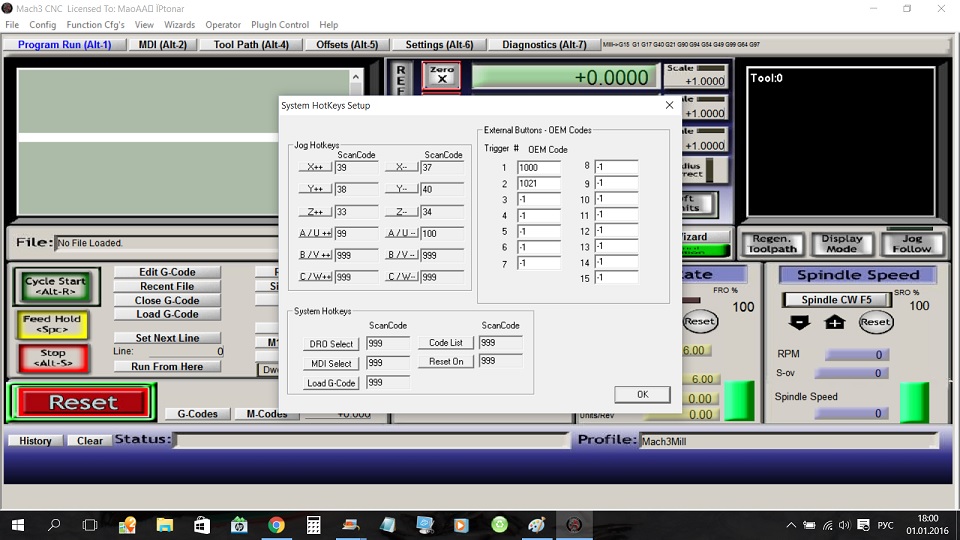This screenshot has width=960, height=540.
Task: Open the Wizards menu
Action: pyautogui.click(x=179, y=24)
